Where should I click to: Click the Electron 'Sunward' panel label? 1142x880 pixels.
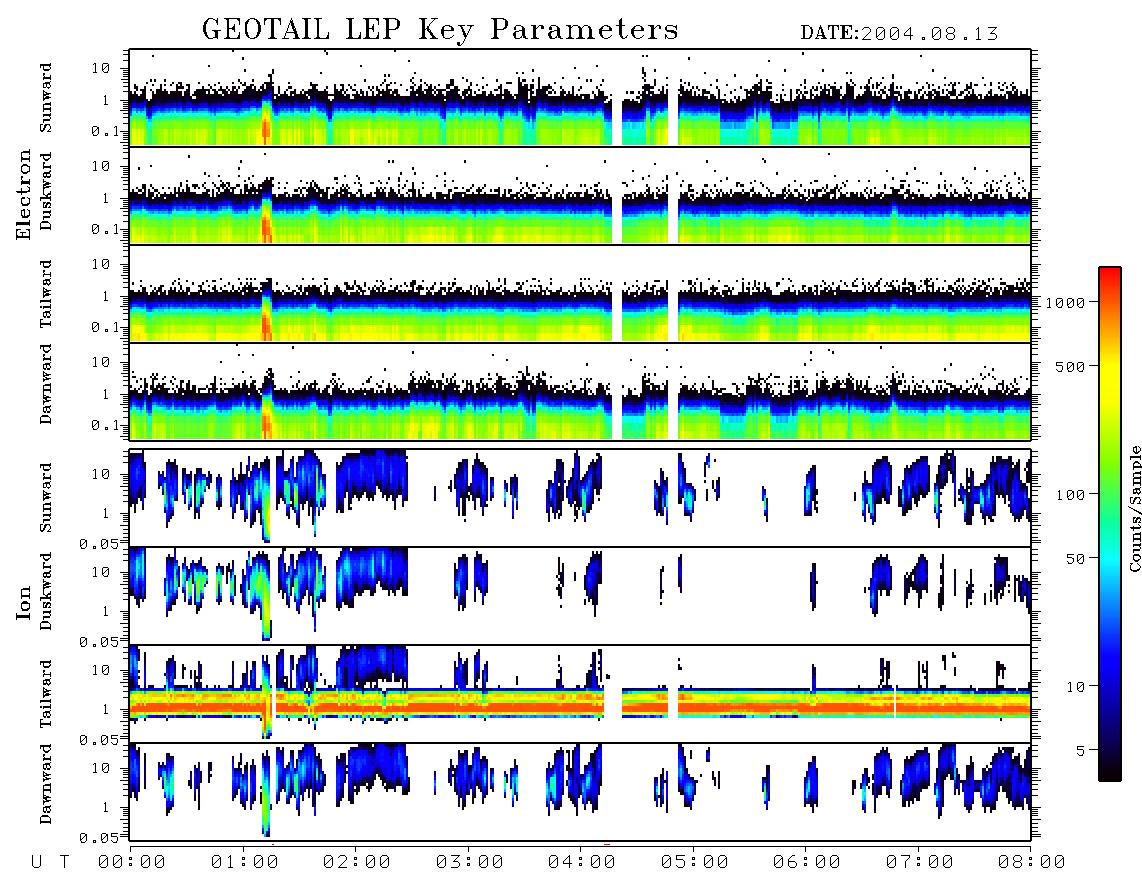pos(46,98)
